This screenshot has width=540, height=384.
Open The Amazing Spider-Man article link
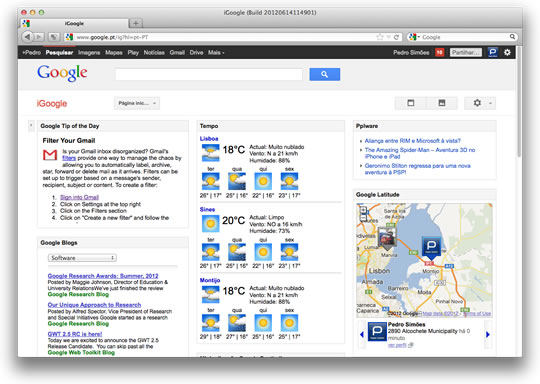pyautogui.click(x=420, y=153)
